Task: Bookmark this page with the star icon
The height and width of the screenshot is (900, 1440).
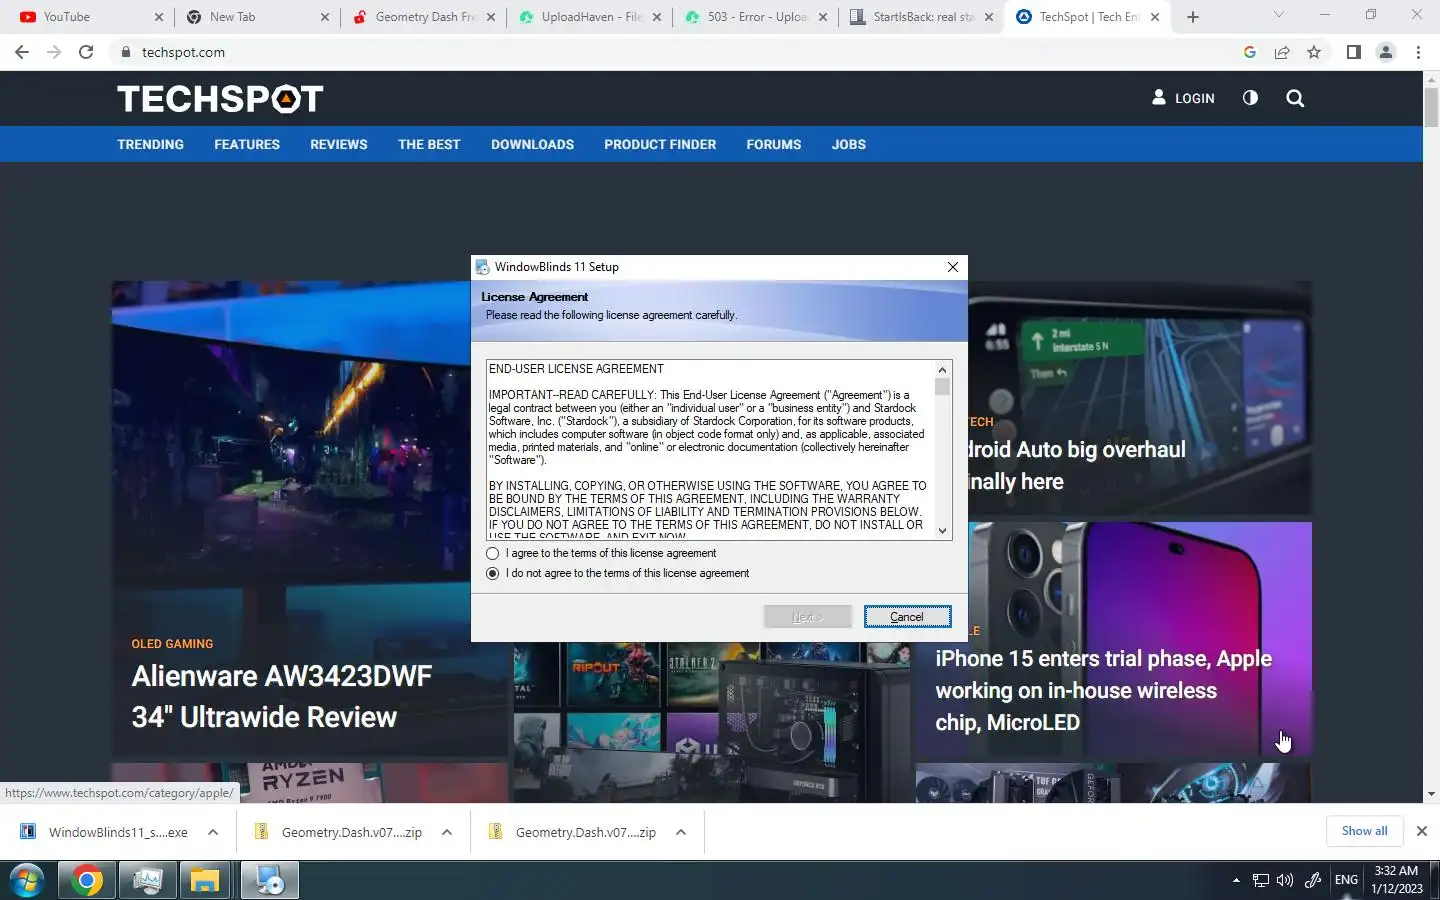Action: pos(1314,52)
